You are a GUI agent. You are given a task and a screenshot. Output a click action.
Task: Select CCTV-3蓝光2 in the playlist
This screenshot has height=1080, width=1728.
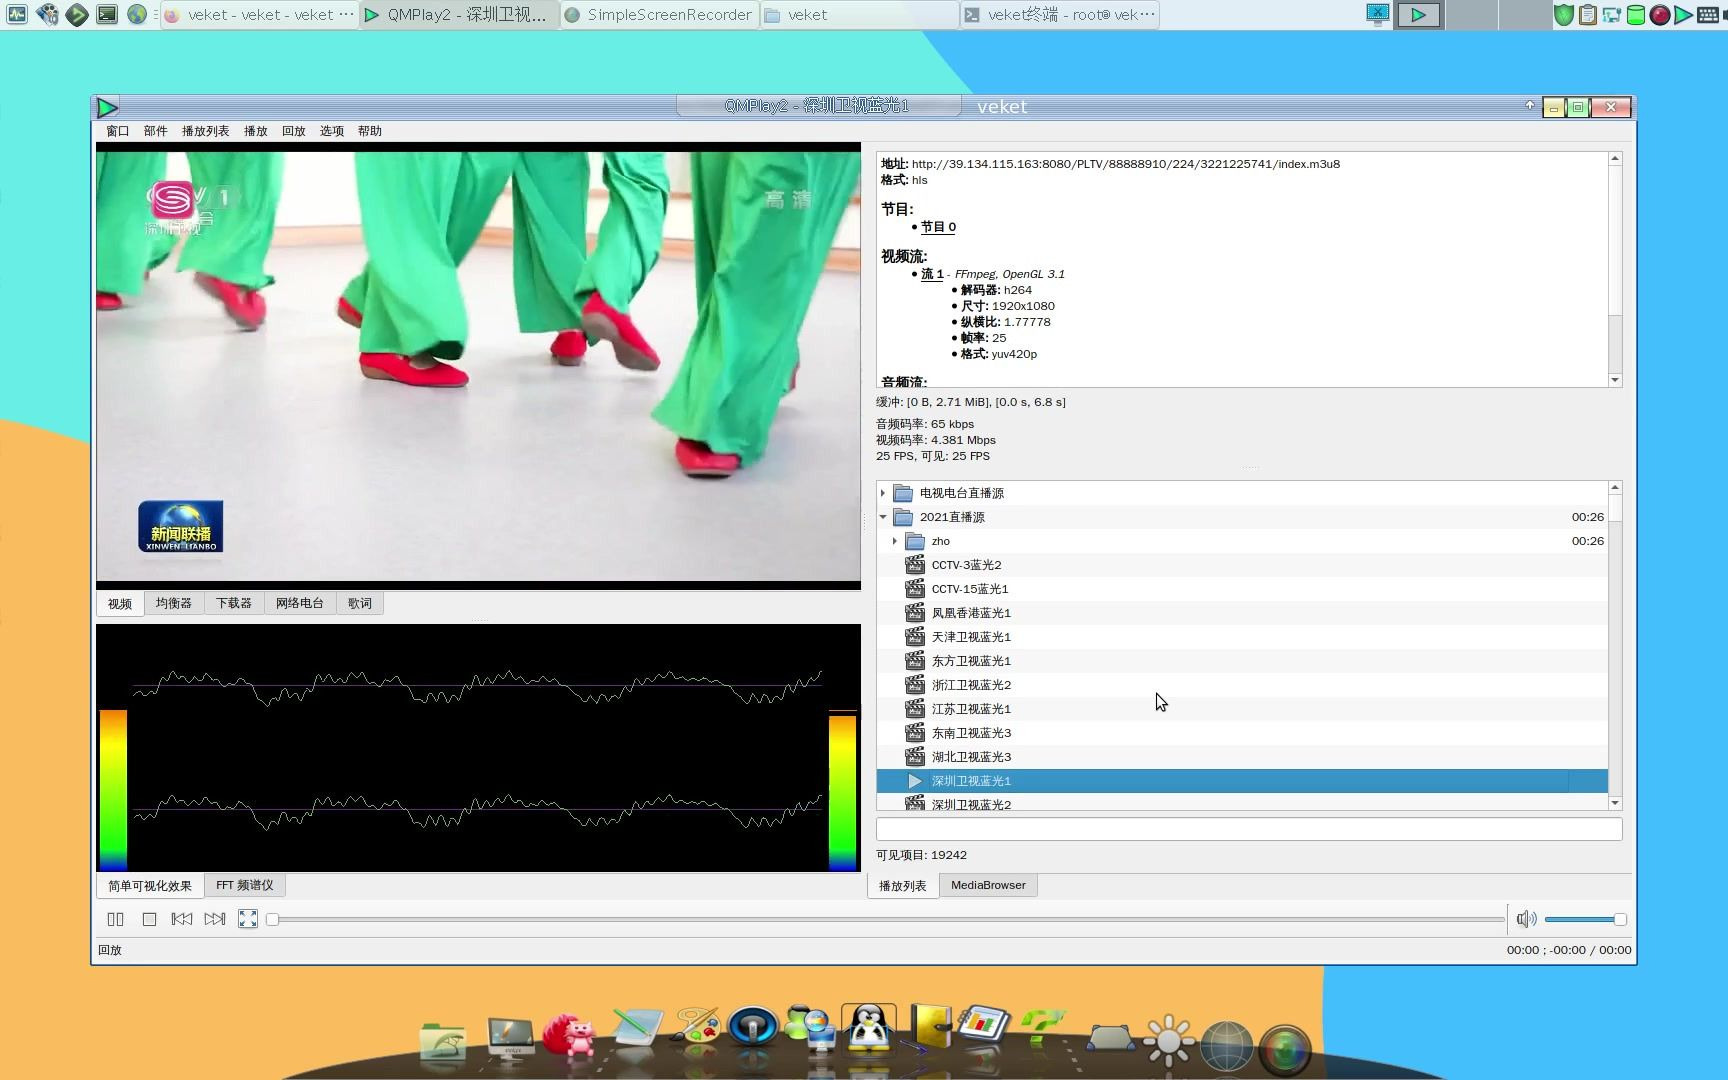(1242, 565)
